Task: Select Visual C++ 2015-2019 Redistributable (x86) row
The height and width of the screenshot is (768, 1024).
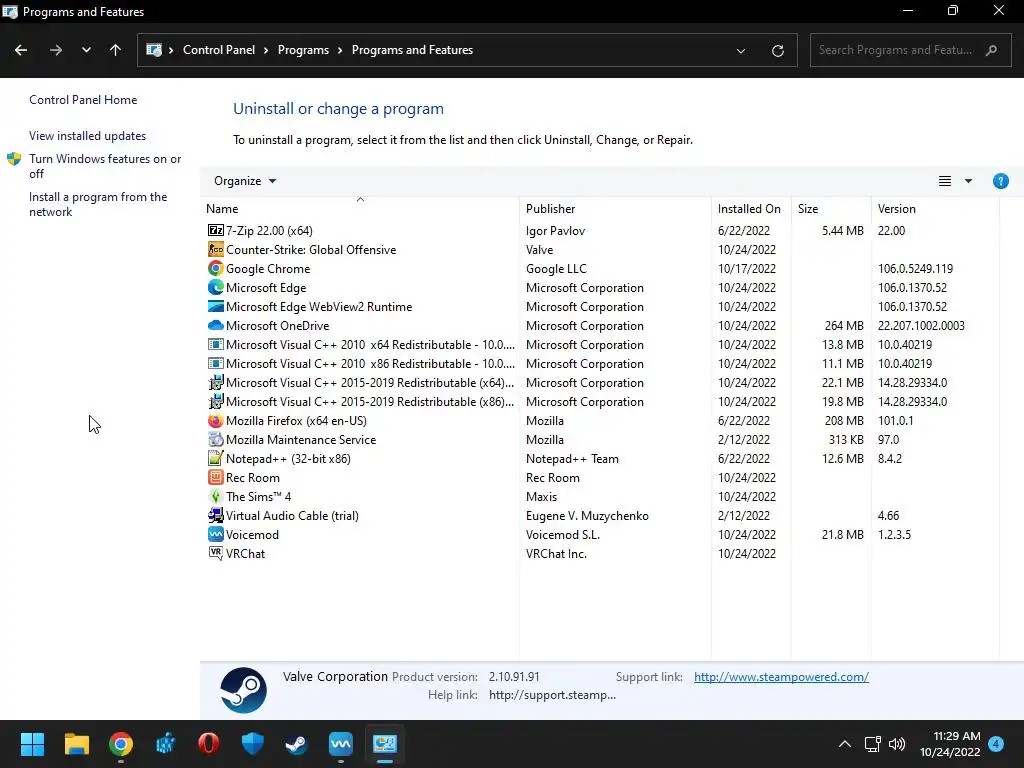Action: click(600, 401)
